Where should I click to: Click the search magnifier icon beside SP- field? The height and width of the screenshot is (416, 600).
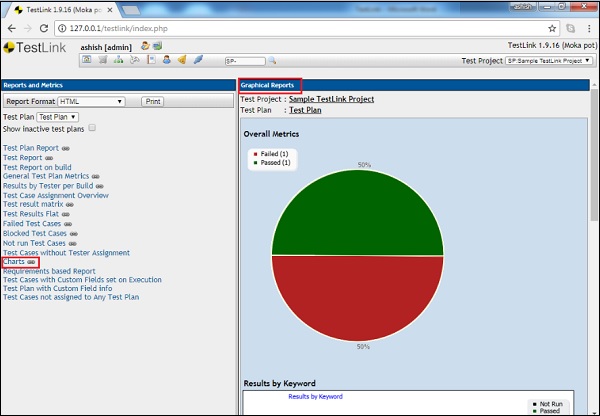tap(271, 61)
